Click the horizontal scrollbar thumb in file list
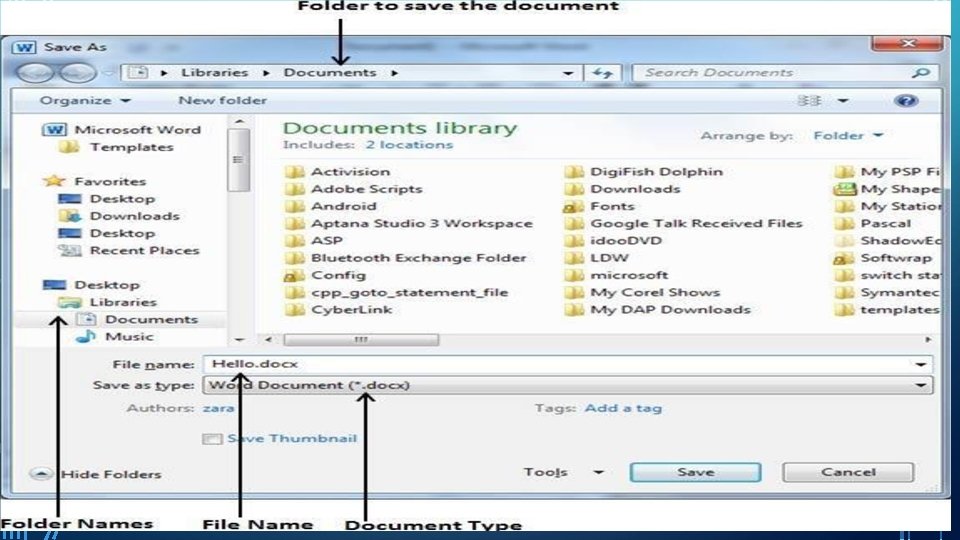 point(361,339)
